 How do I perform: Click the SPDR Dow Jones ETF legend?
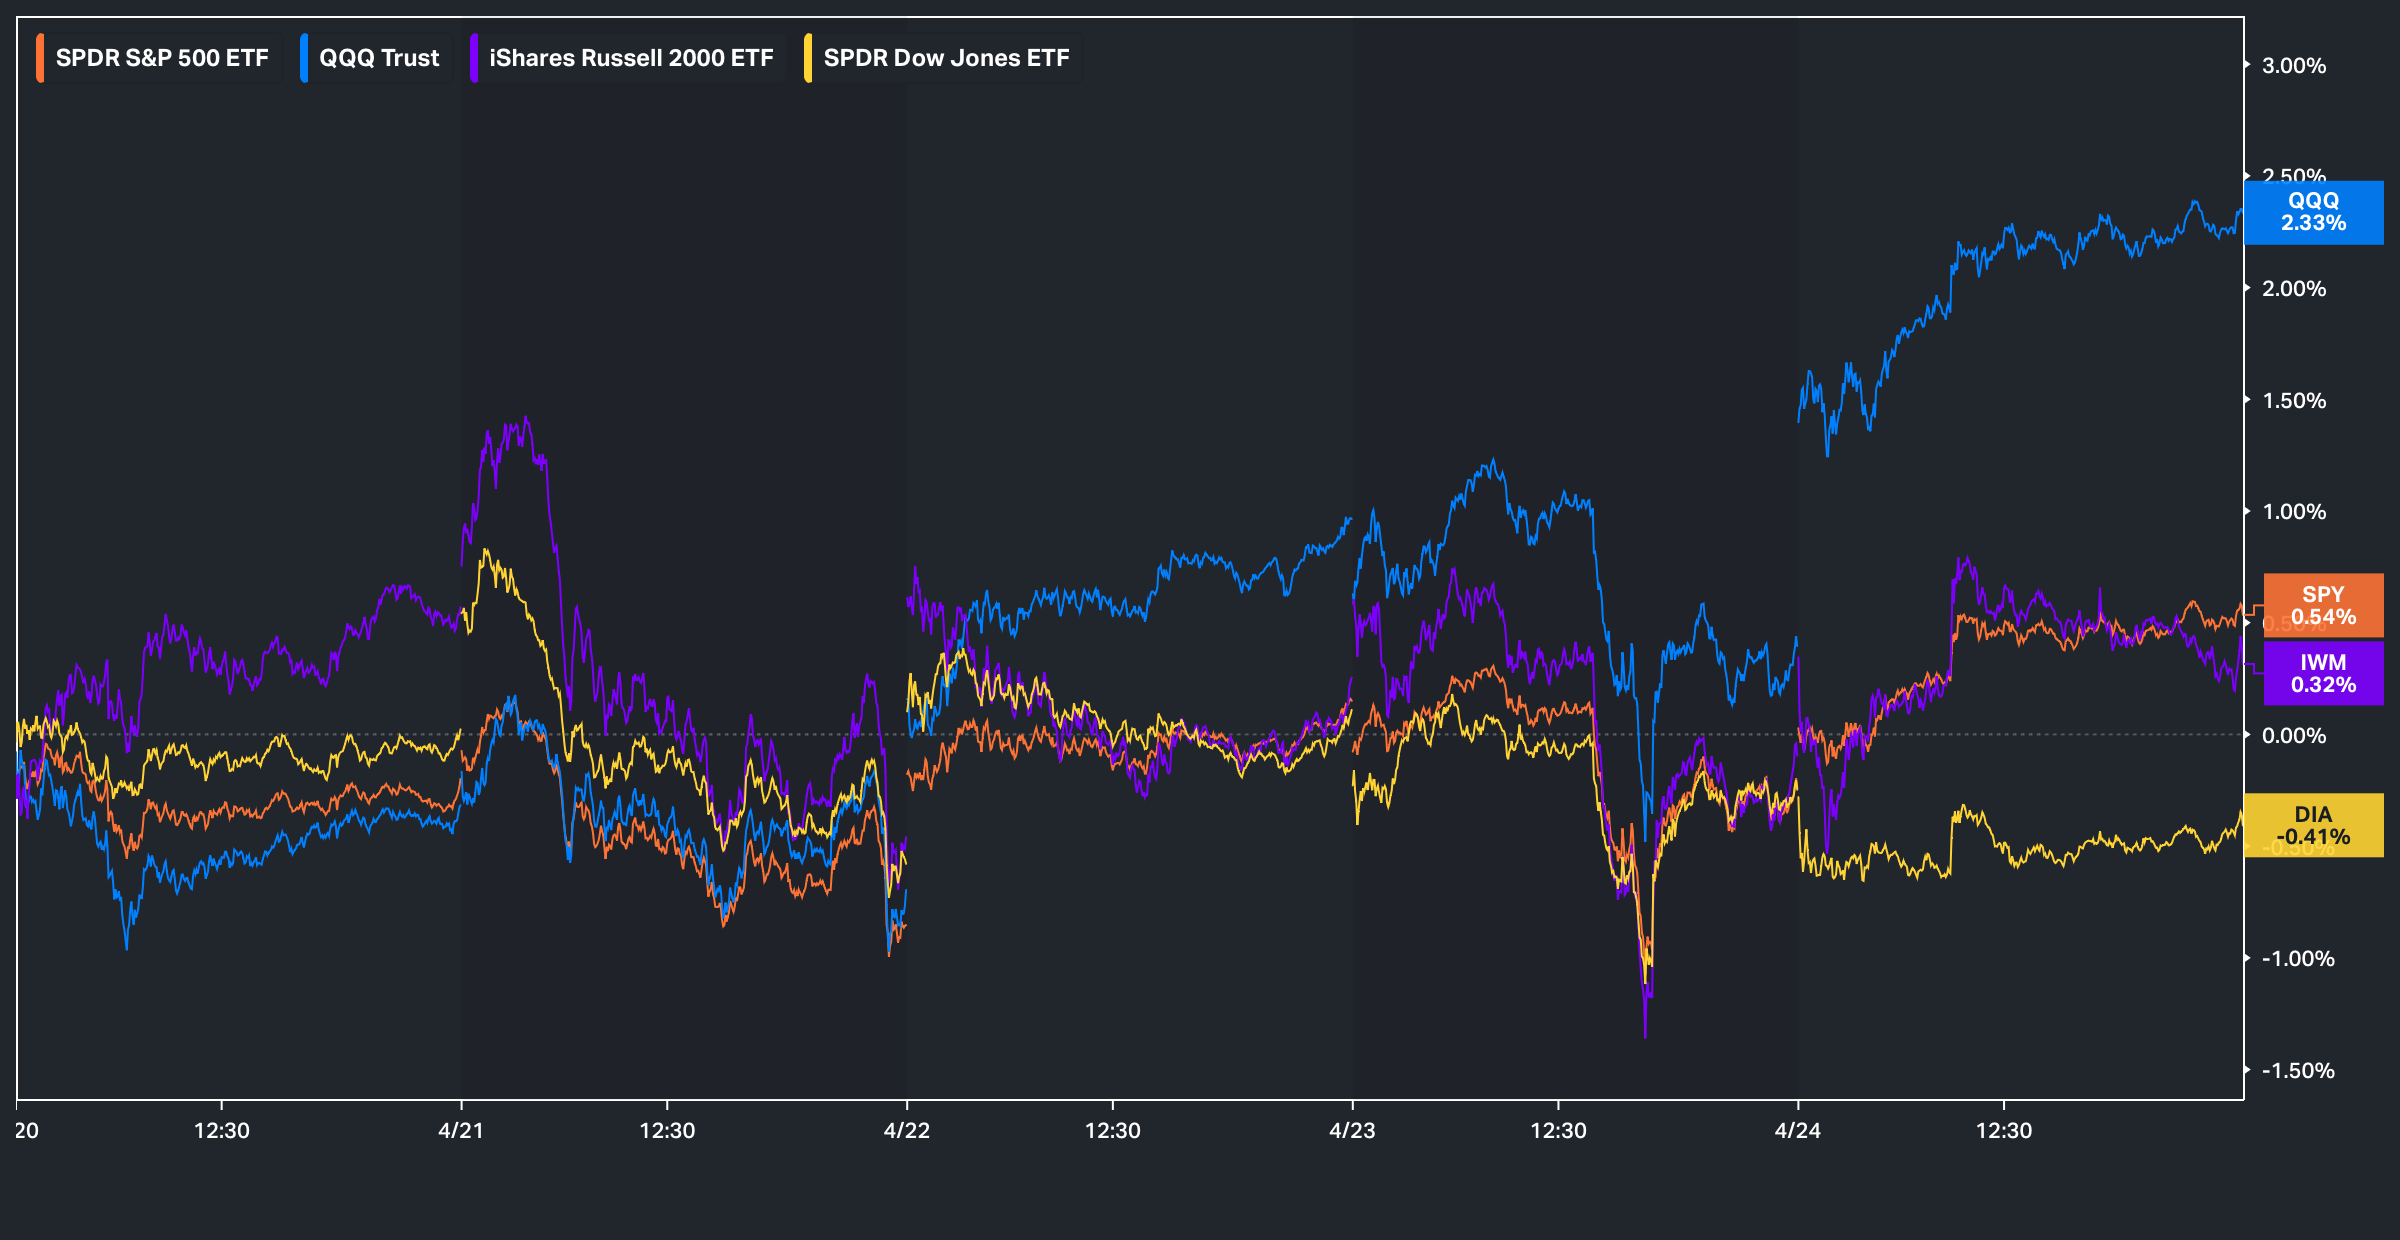pos(945,58)
